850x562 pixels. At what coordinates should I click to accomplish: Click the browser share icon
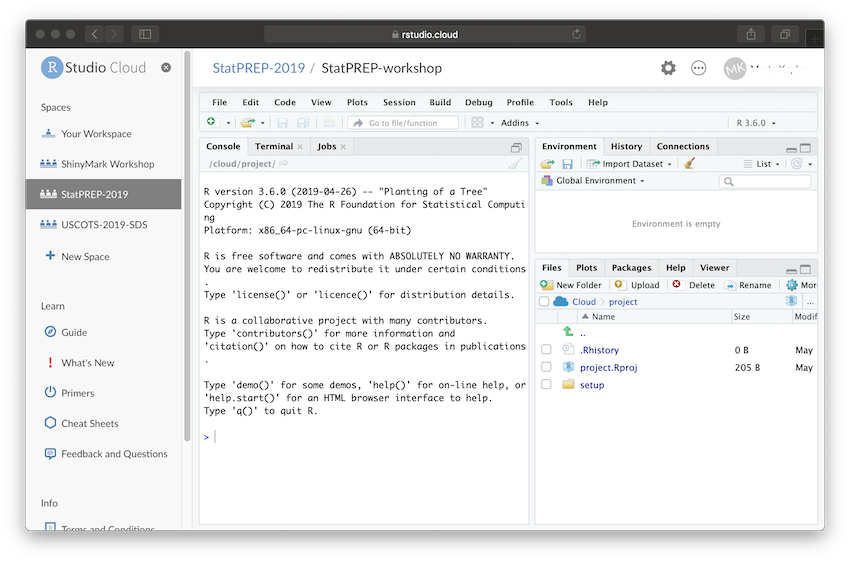pyautogui.click(x=751, y=34)
